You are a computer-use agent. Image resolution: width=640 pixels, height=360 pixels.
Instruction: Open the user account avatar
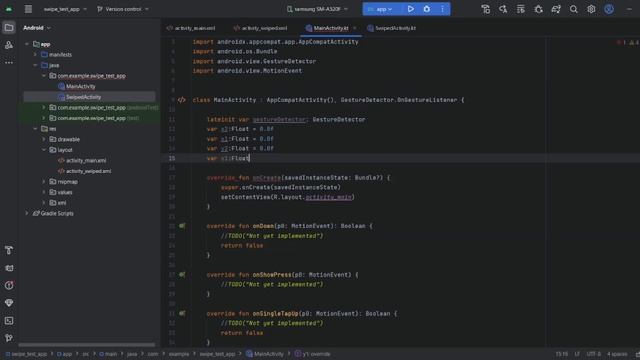pos(609,9)
